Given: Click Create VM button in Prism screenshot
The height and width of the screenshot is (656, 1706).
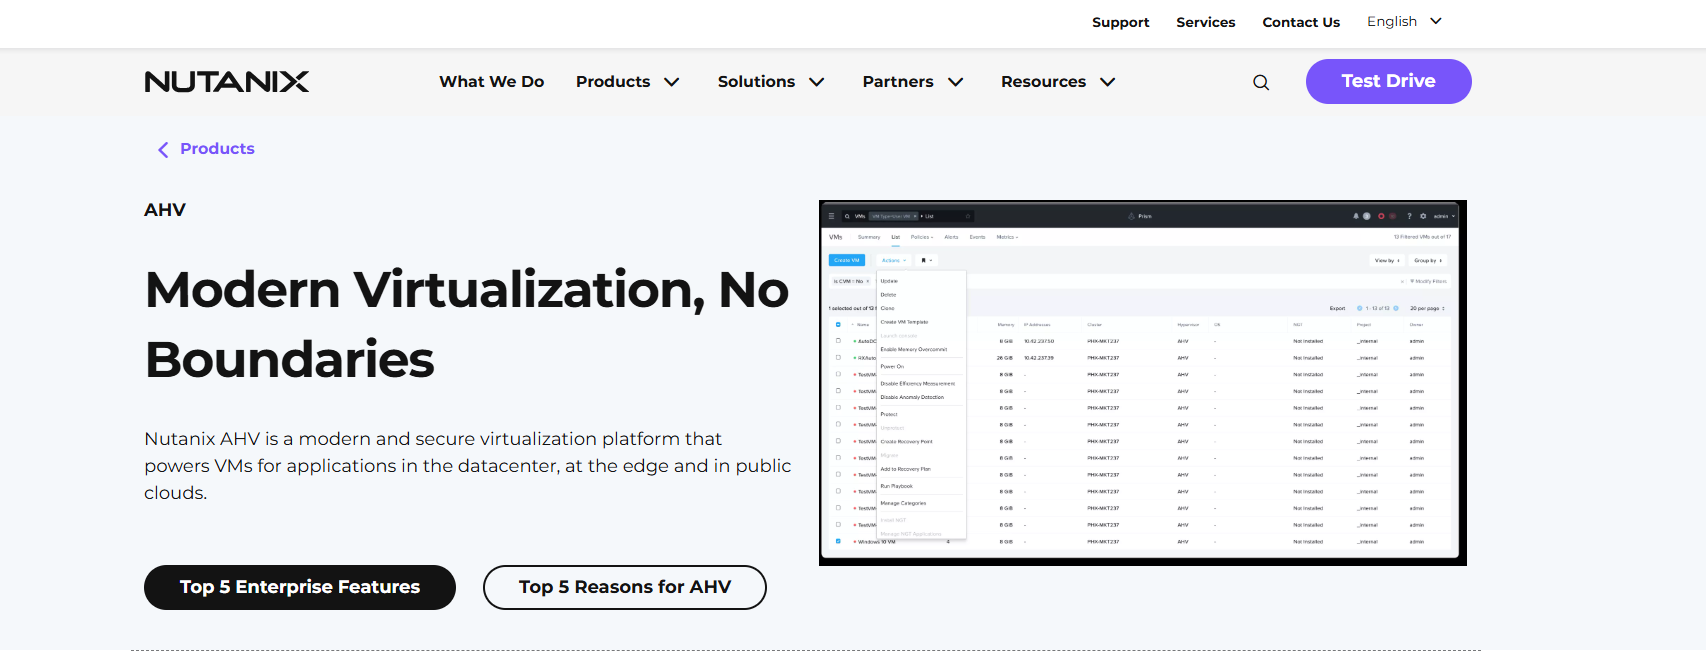Looking at the screenshot, I should (847, 260).
